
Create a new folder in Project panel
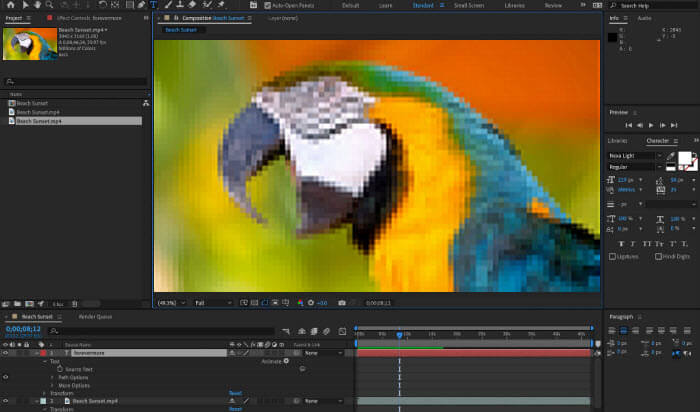[18, 303]
